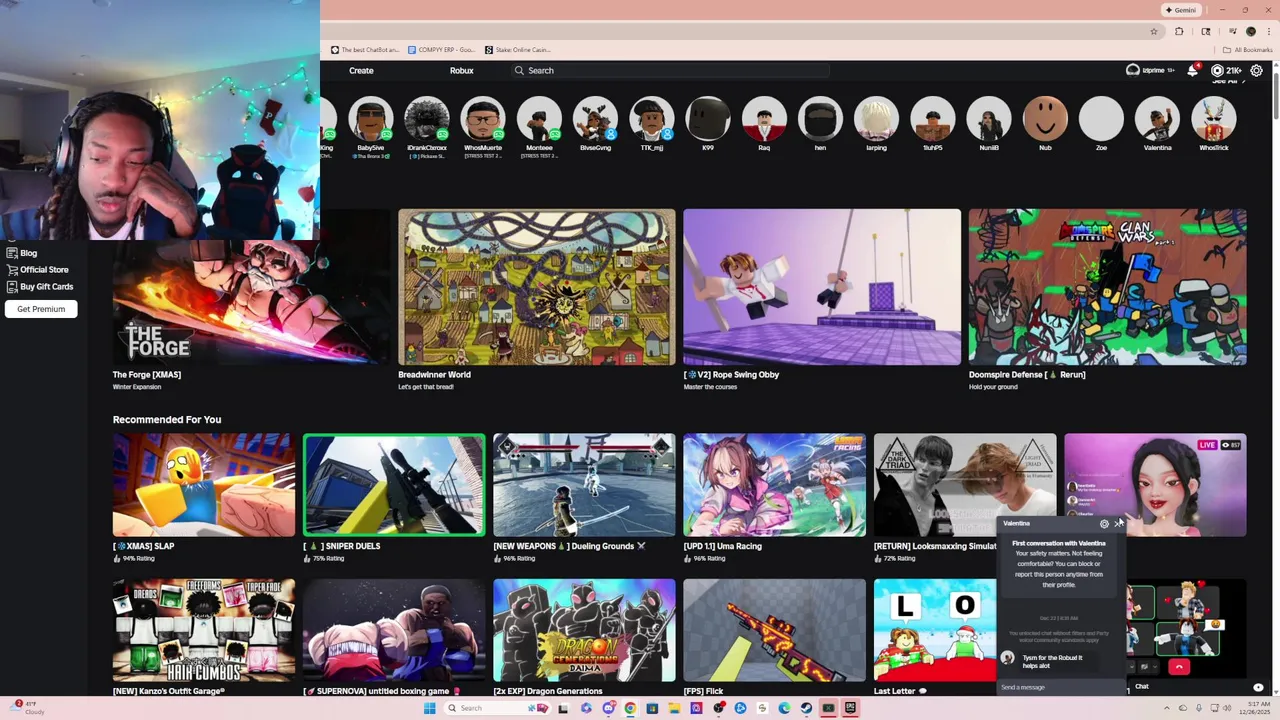
Task: Open SNIPER DUELS game card
Action: [x=394, y=485]
